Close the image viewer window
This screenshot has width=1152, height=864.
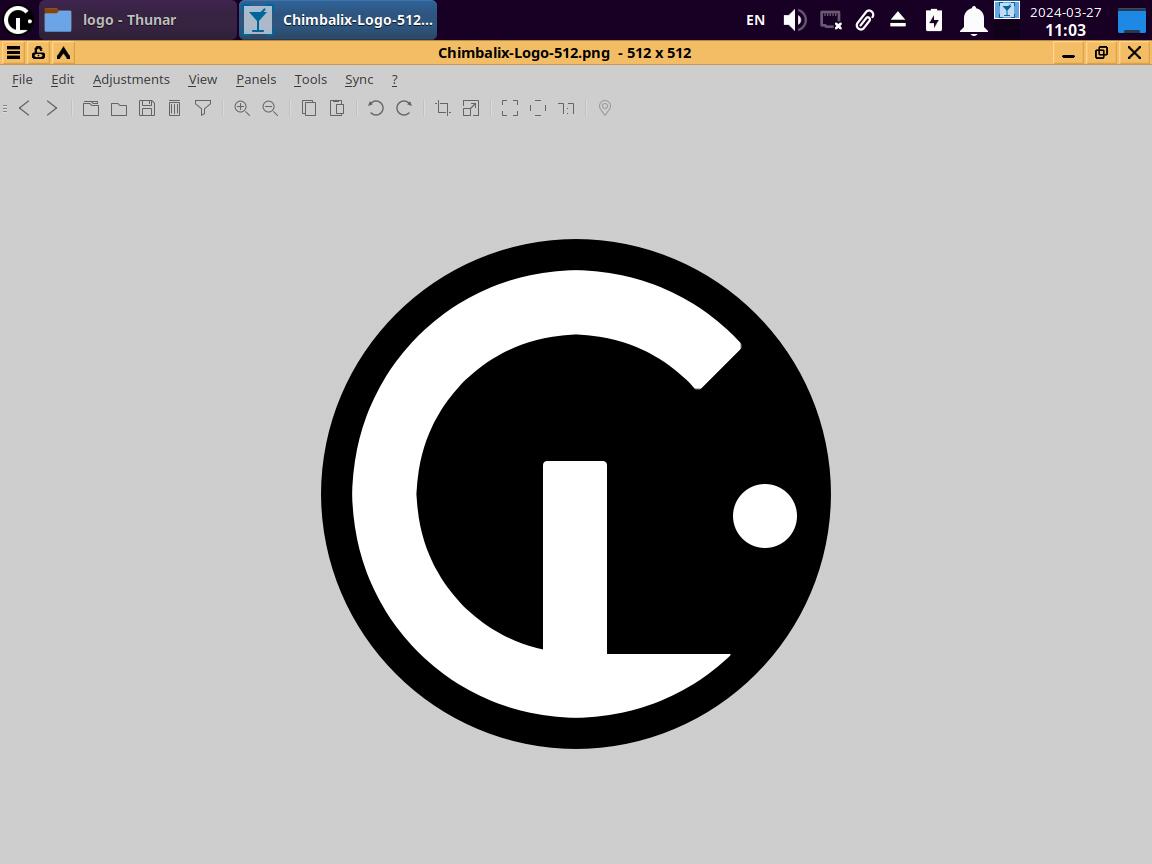(1134, 53)
